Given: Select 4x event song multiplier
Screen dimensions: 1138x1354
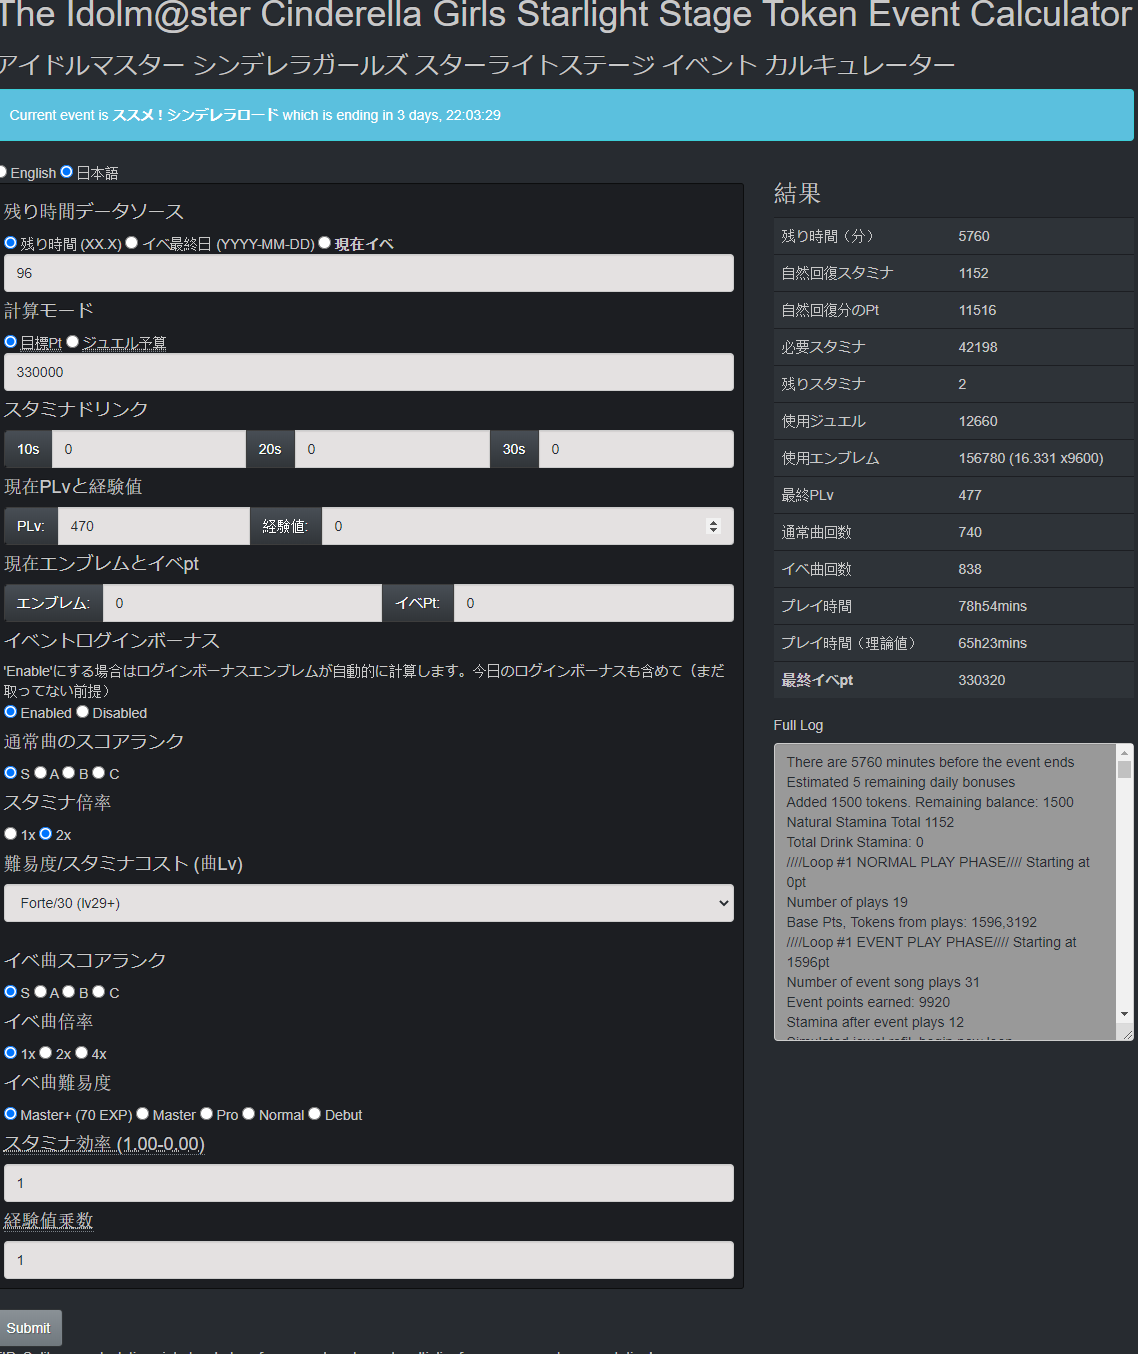Looking at the screenshot, I should pyautogui.click(x=82, y=1053).
